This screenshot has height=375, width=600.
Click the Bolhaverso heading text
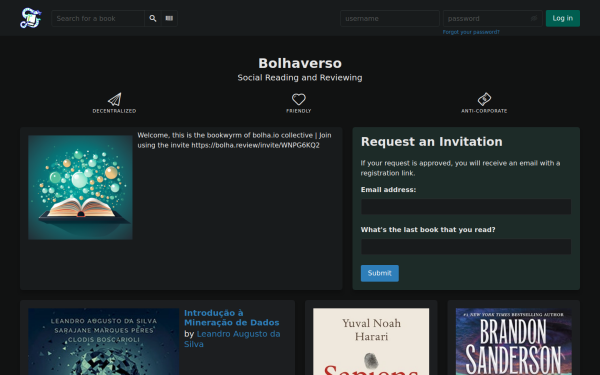pyautogui.click(x=300, y=63)
